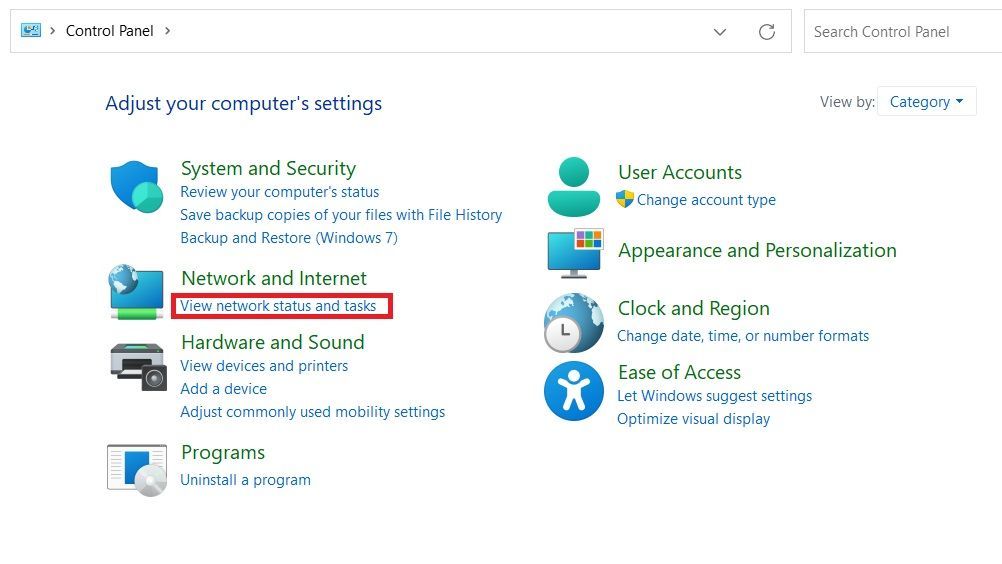Open Change date, time, or number formats

point(743,336)
